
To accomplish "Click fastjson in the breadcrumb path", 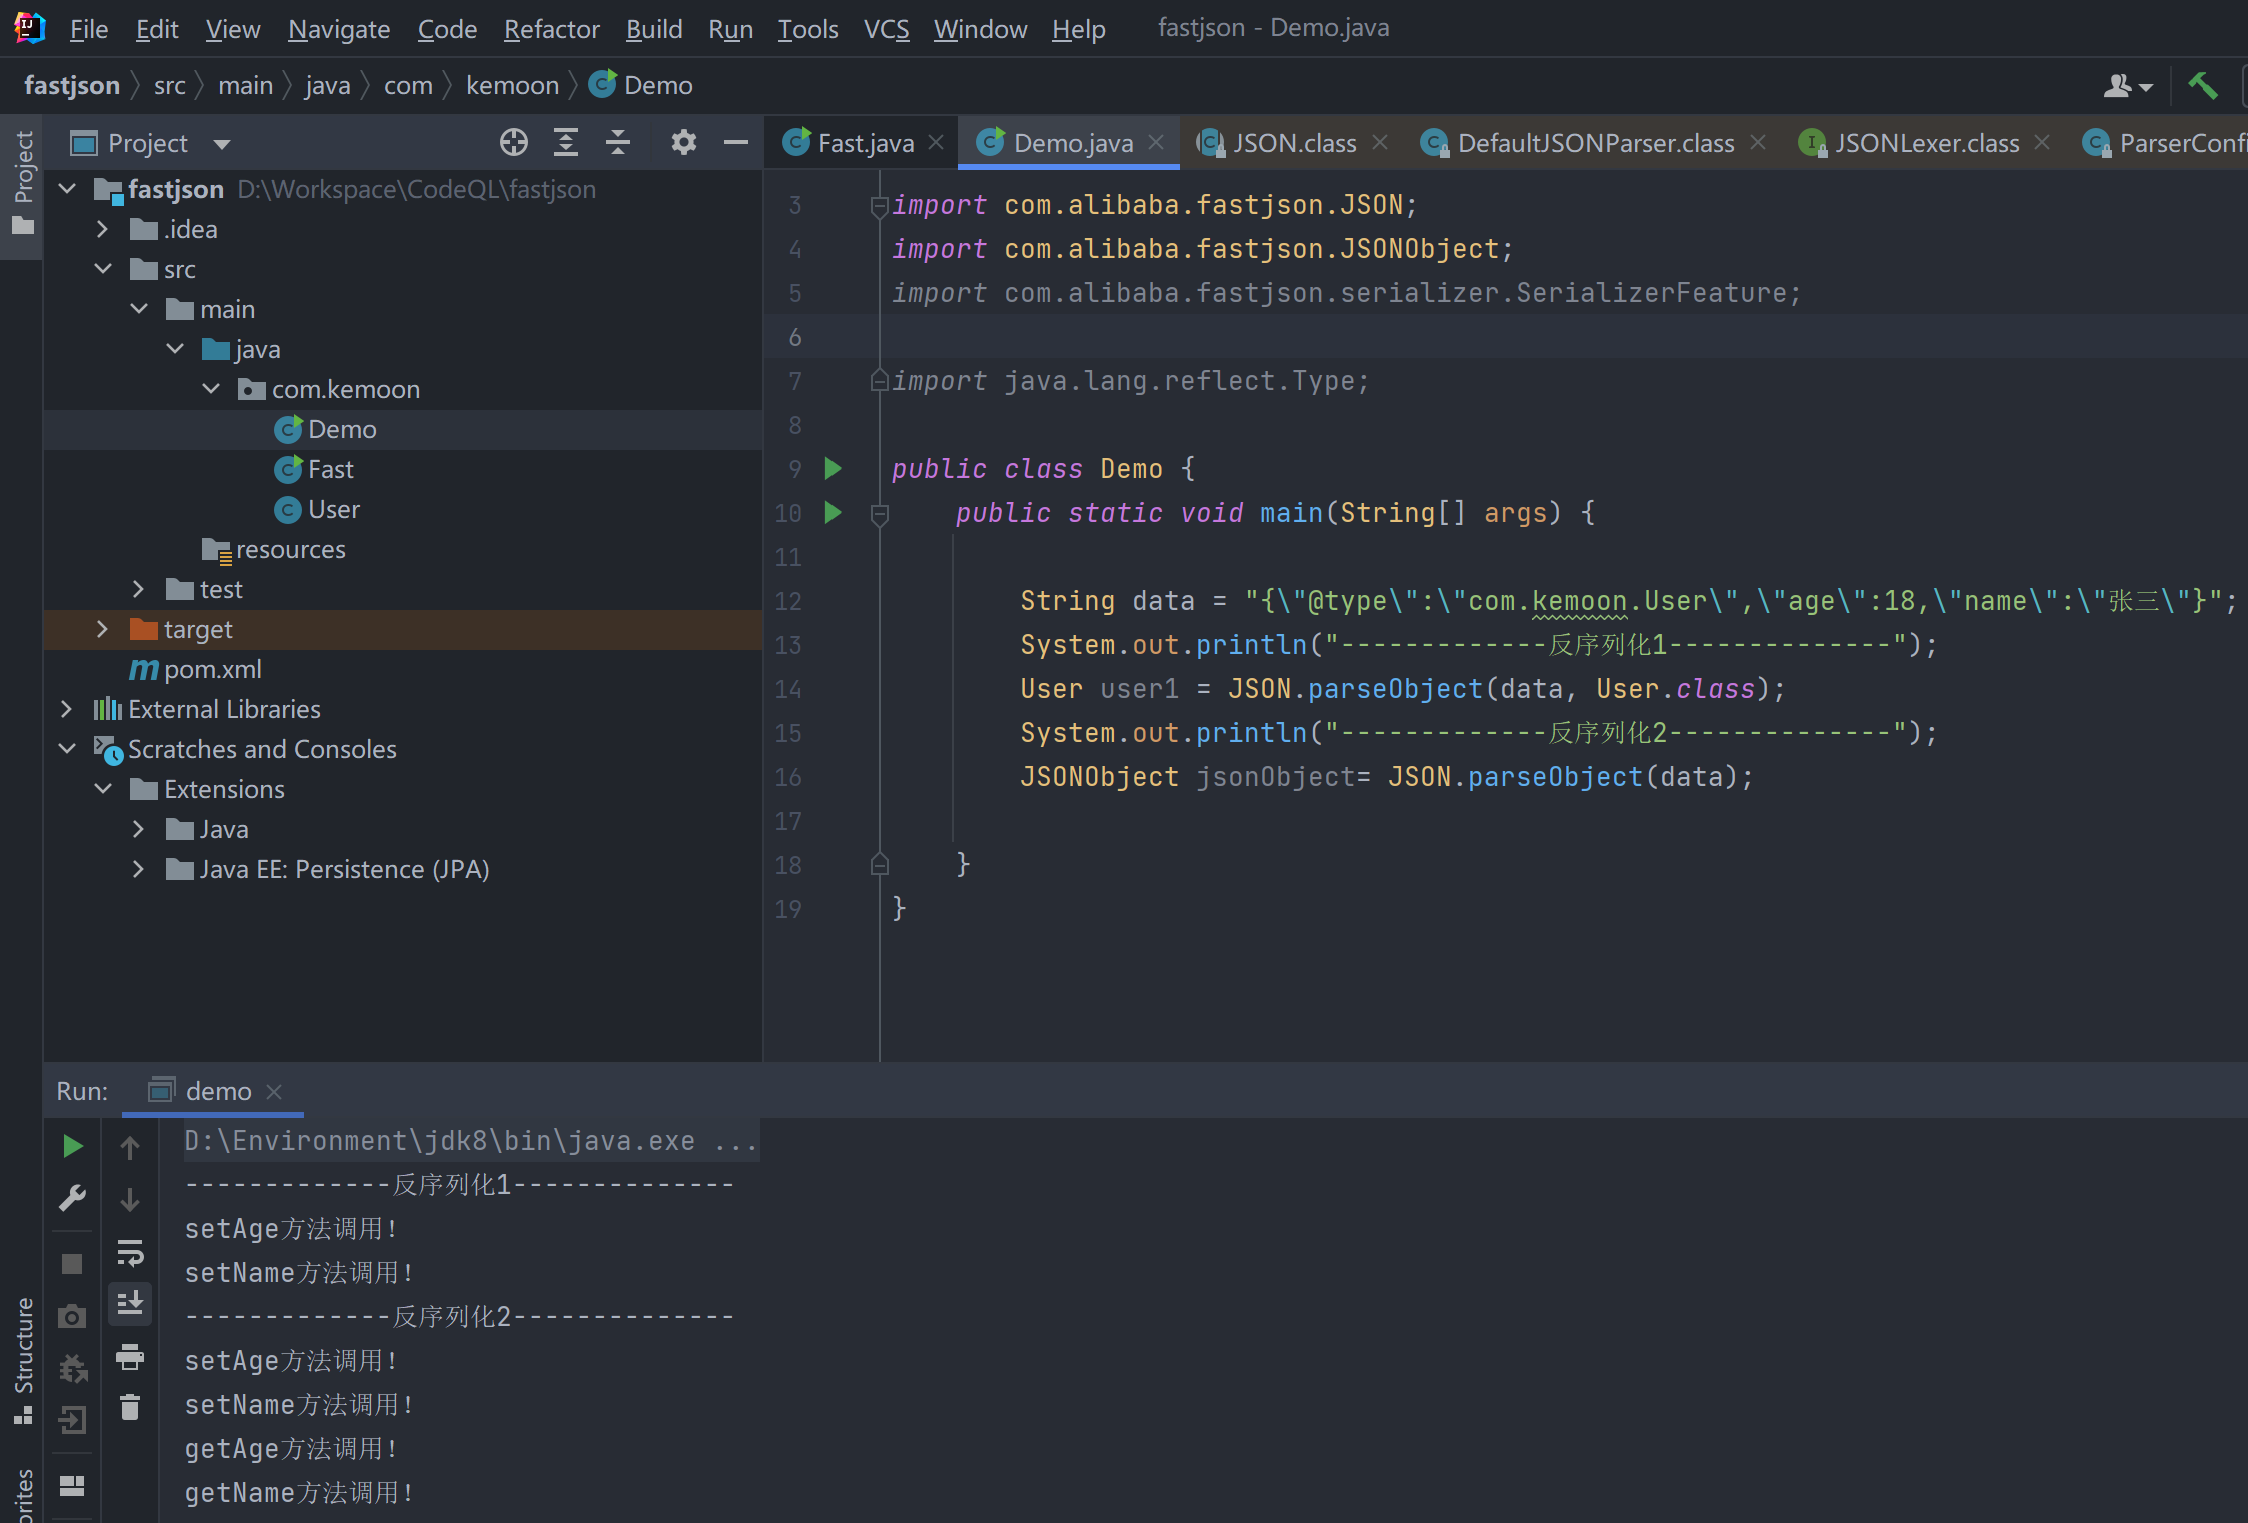I will (x=72, y=85).
